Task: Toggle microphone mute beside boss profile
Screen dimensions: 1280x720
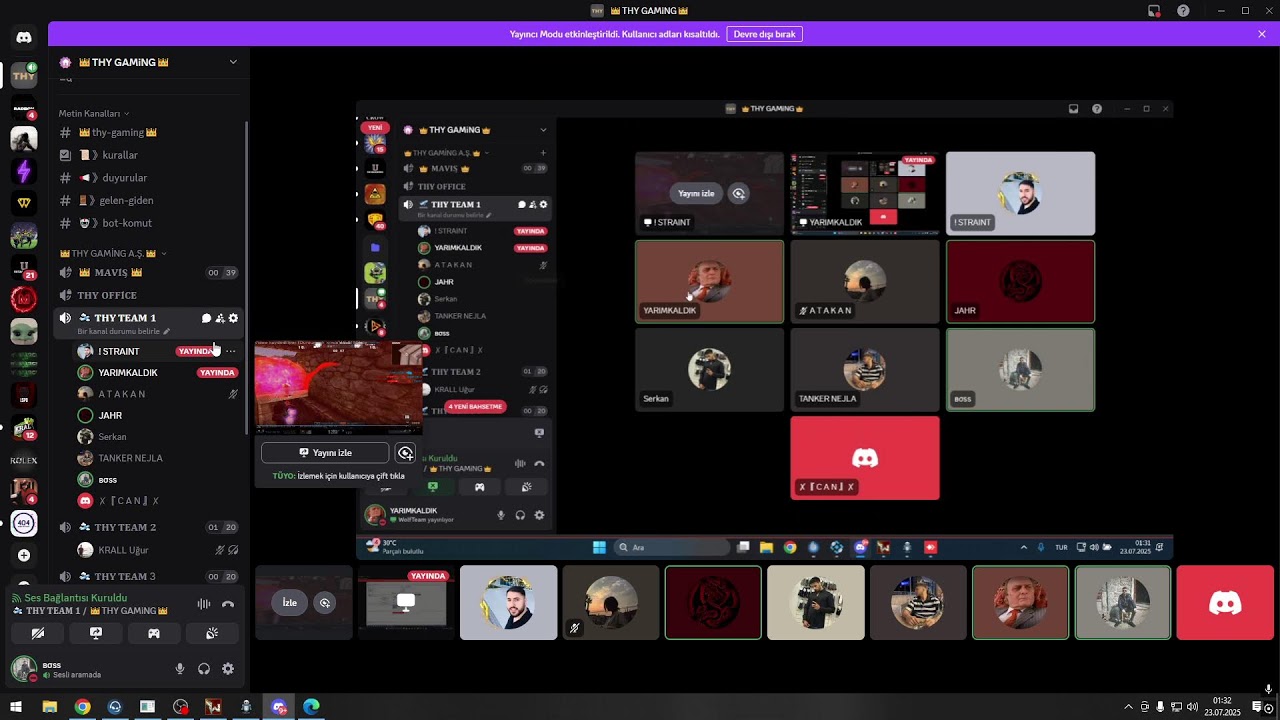Action: (x=180, y=669)
